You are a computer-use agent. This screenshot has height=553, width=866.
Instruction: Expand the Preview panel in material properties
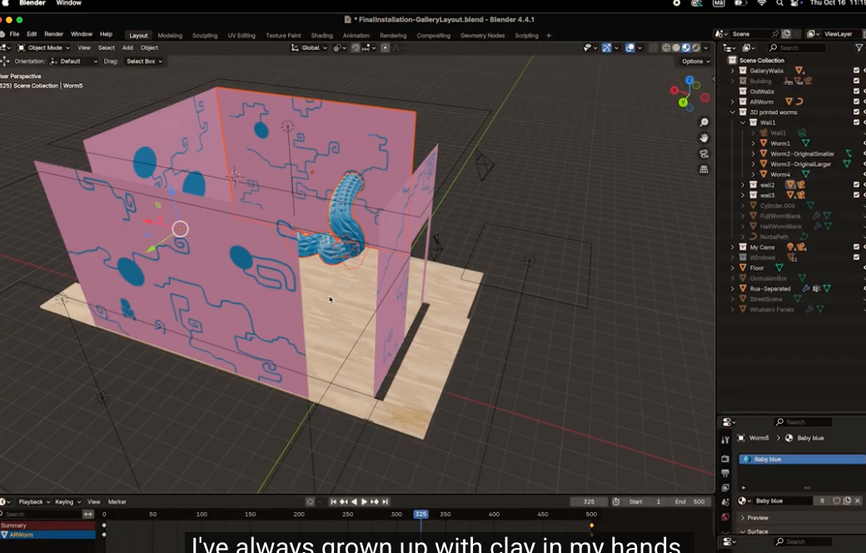click(x=758, y=517)
